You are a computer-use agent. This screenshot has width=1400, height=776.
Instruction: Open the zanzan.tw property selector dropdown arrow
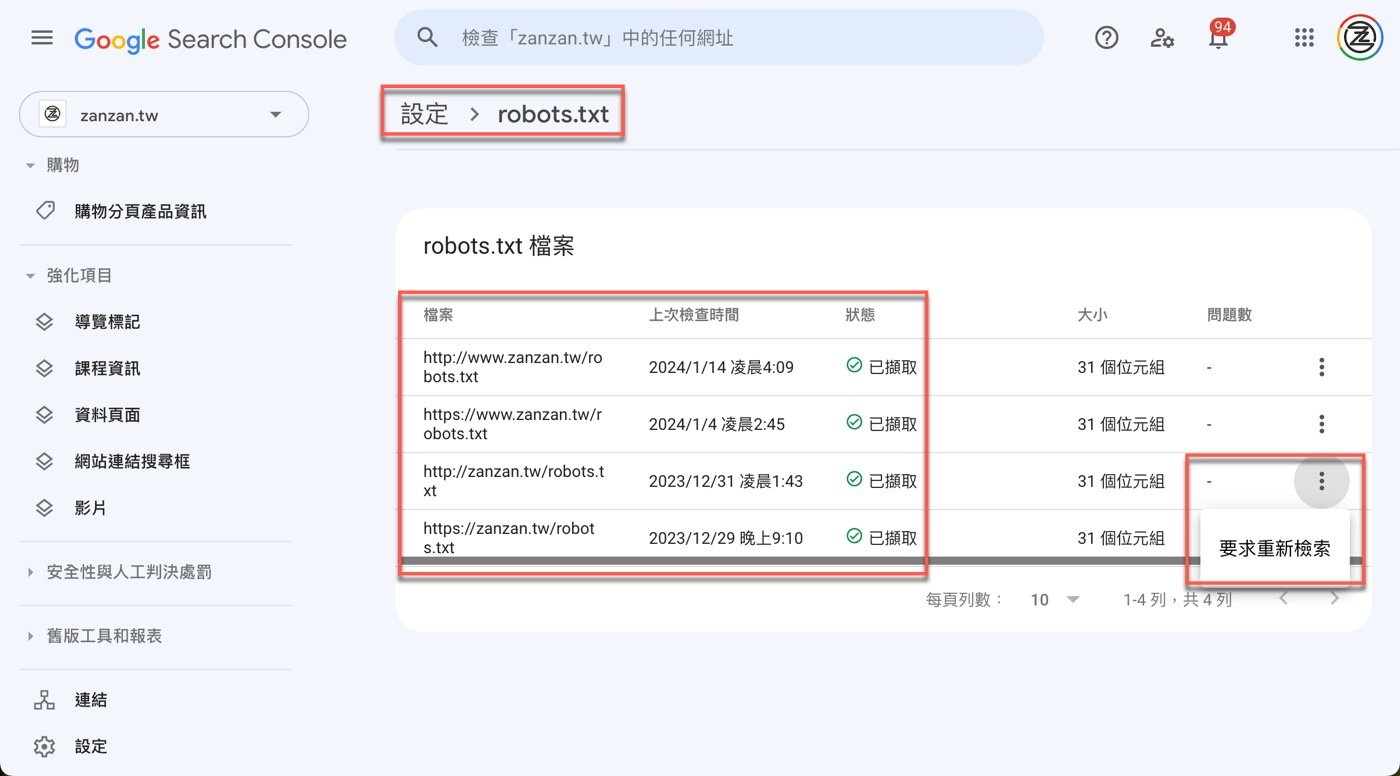pos(276,115)
